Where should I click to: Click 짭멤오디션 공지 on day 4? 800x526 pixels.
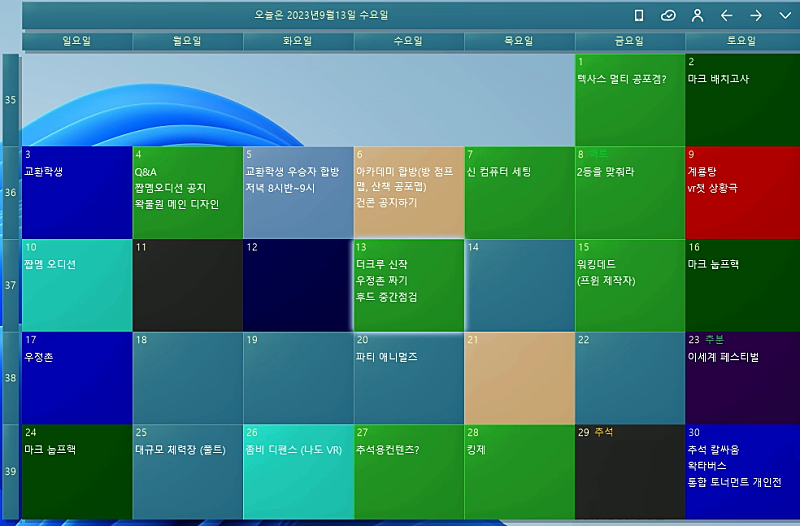coord(170,188)
